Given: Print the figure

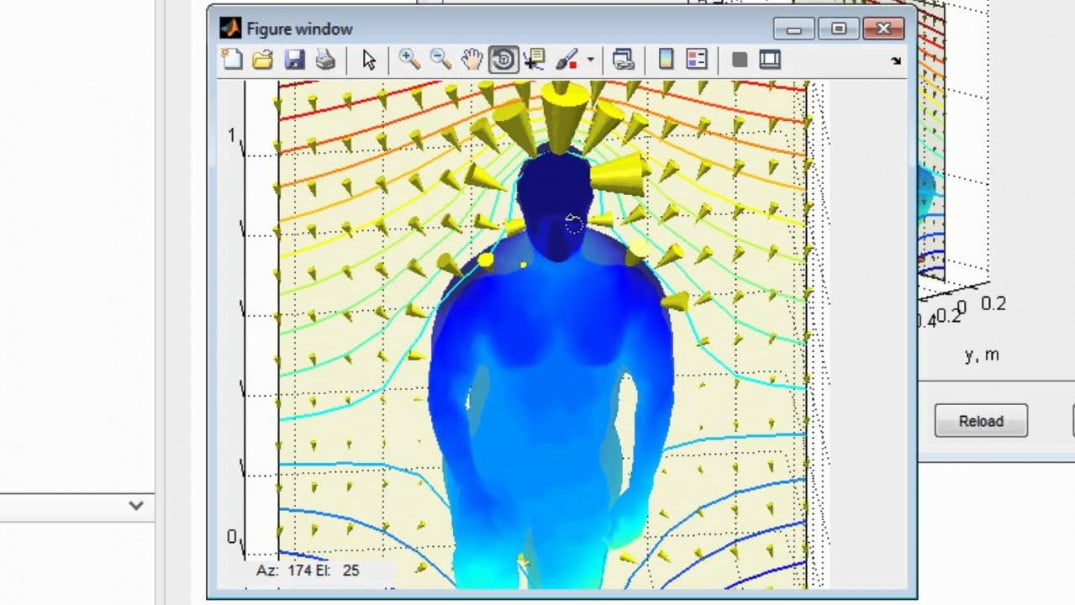Looking at the screenshot, I should click(x=323, y=59).
